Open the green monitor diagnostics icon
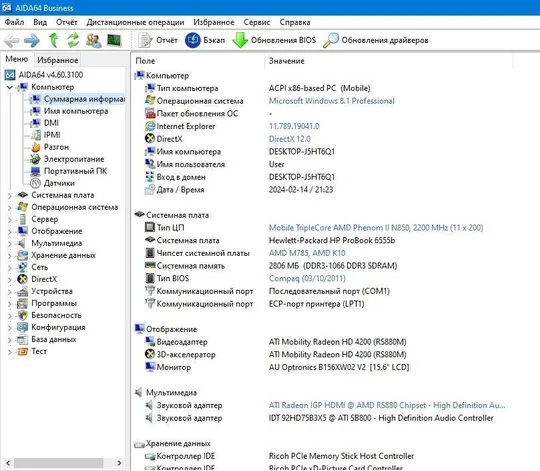 (114, 40)
